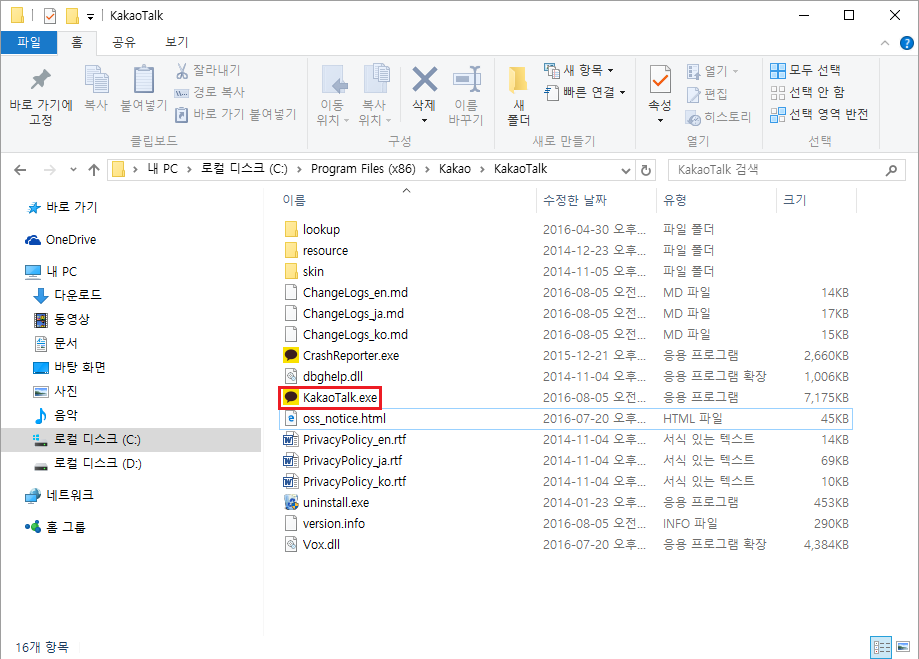Click the Paste (붙여넣기) ribbon icon
This screenshot has height=659, width=919.
(x=144, y=80)
